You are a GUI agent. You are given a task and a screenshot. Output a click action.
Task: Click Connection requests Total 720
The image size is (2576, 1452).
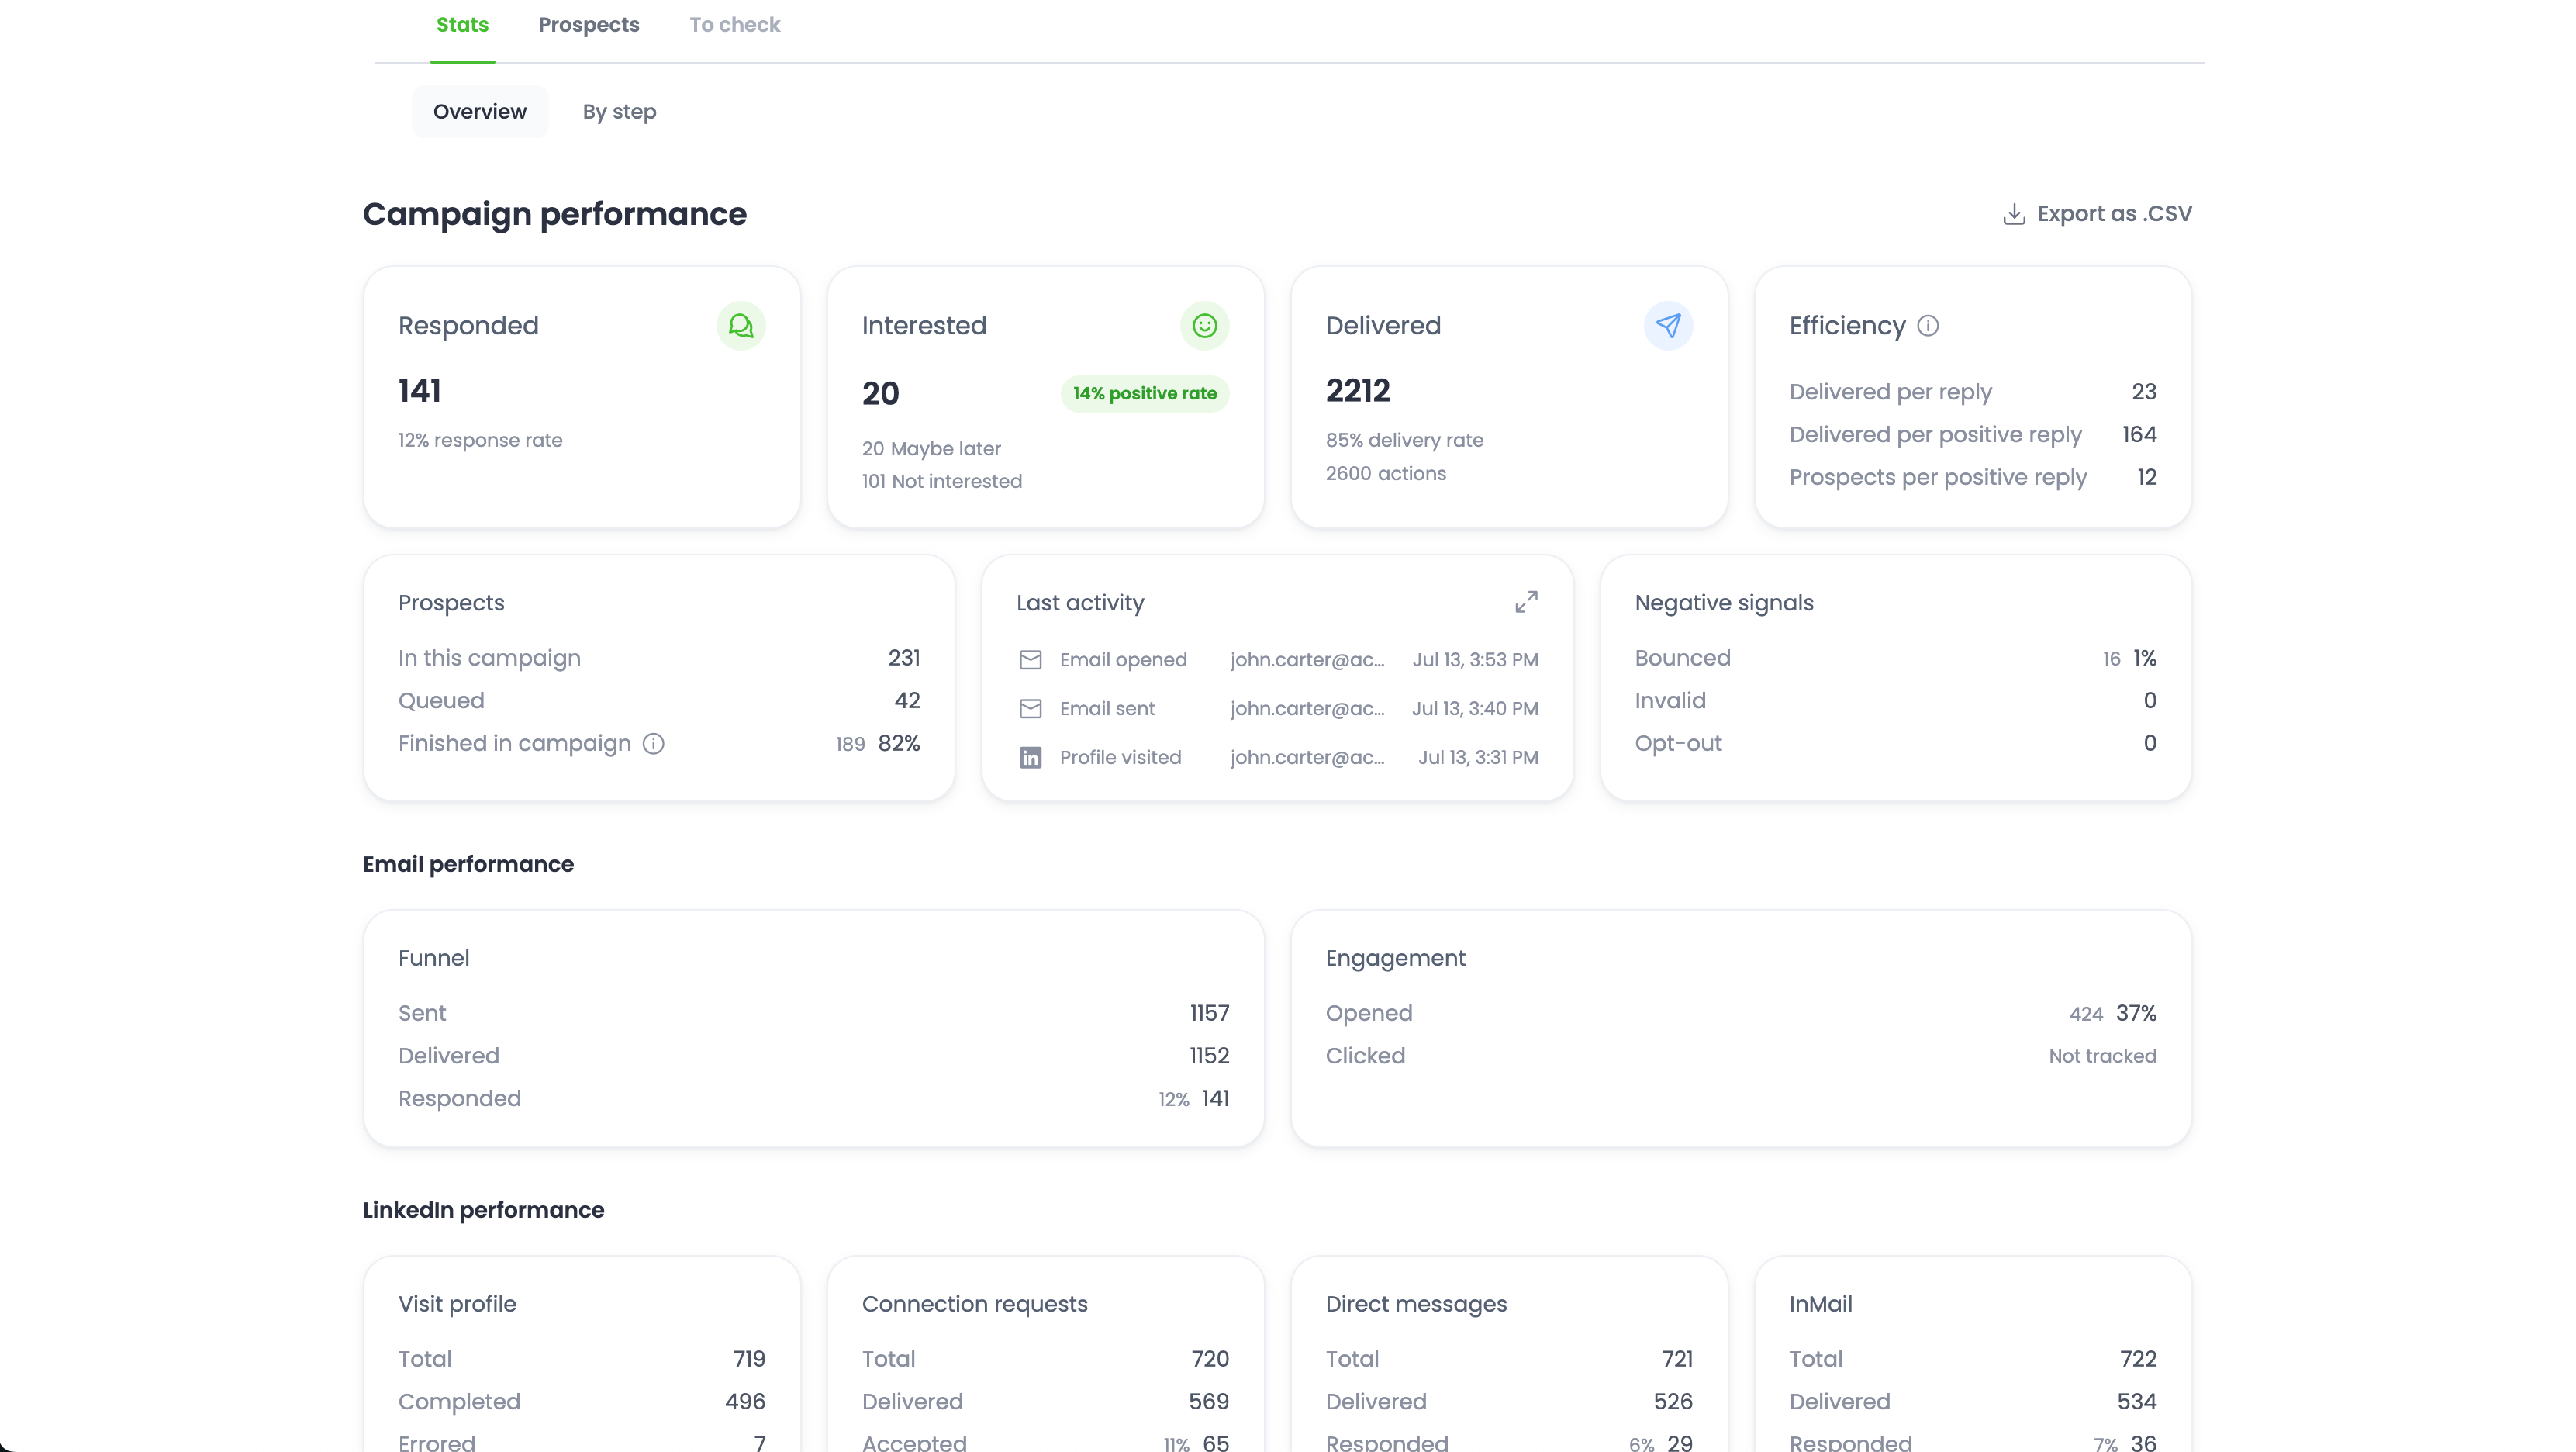[x=1210, y=1359]
